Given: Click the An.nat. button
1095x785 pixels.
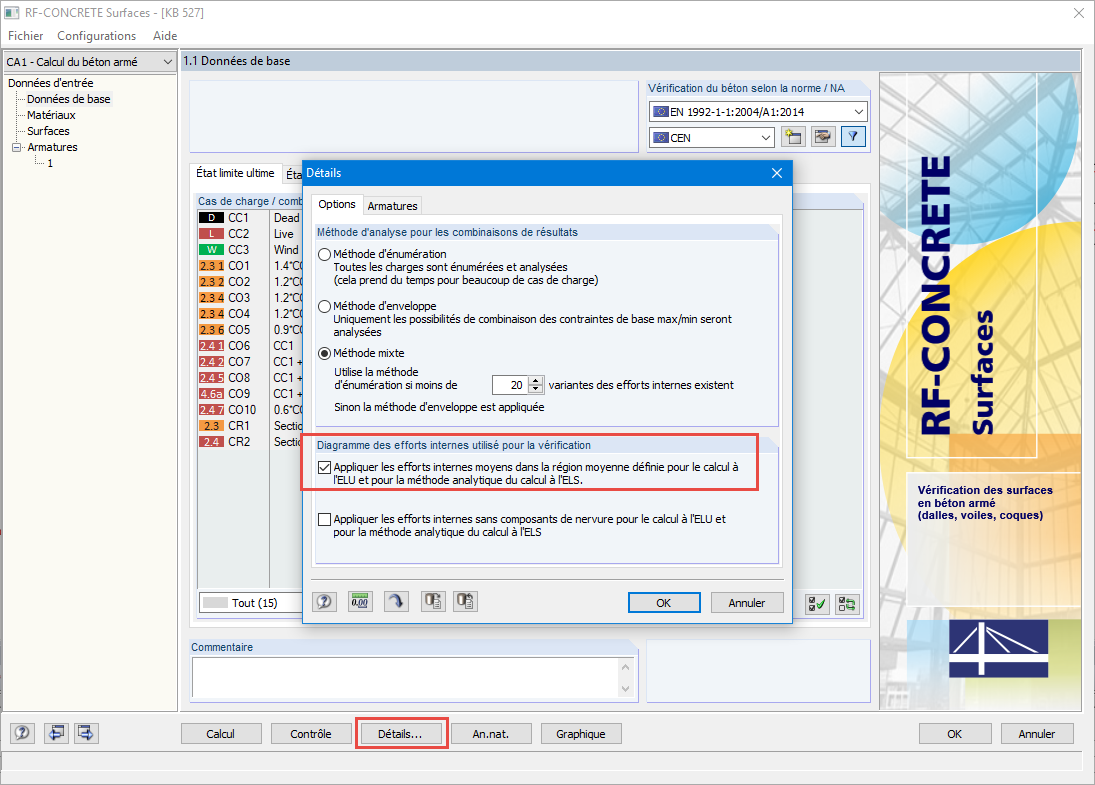Looking at the screenshot, I should coord(491,733).
